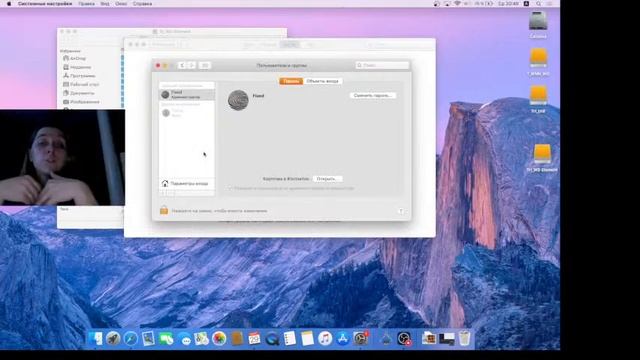
Task: Open Contacts book icon in Dock
Action: coord(237,338)
